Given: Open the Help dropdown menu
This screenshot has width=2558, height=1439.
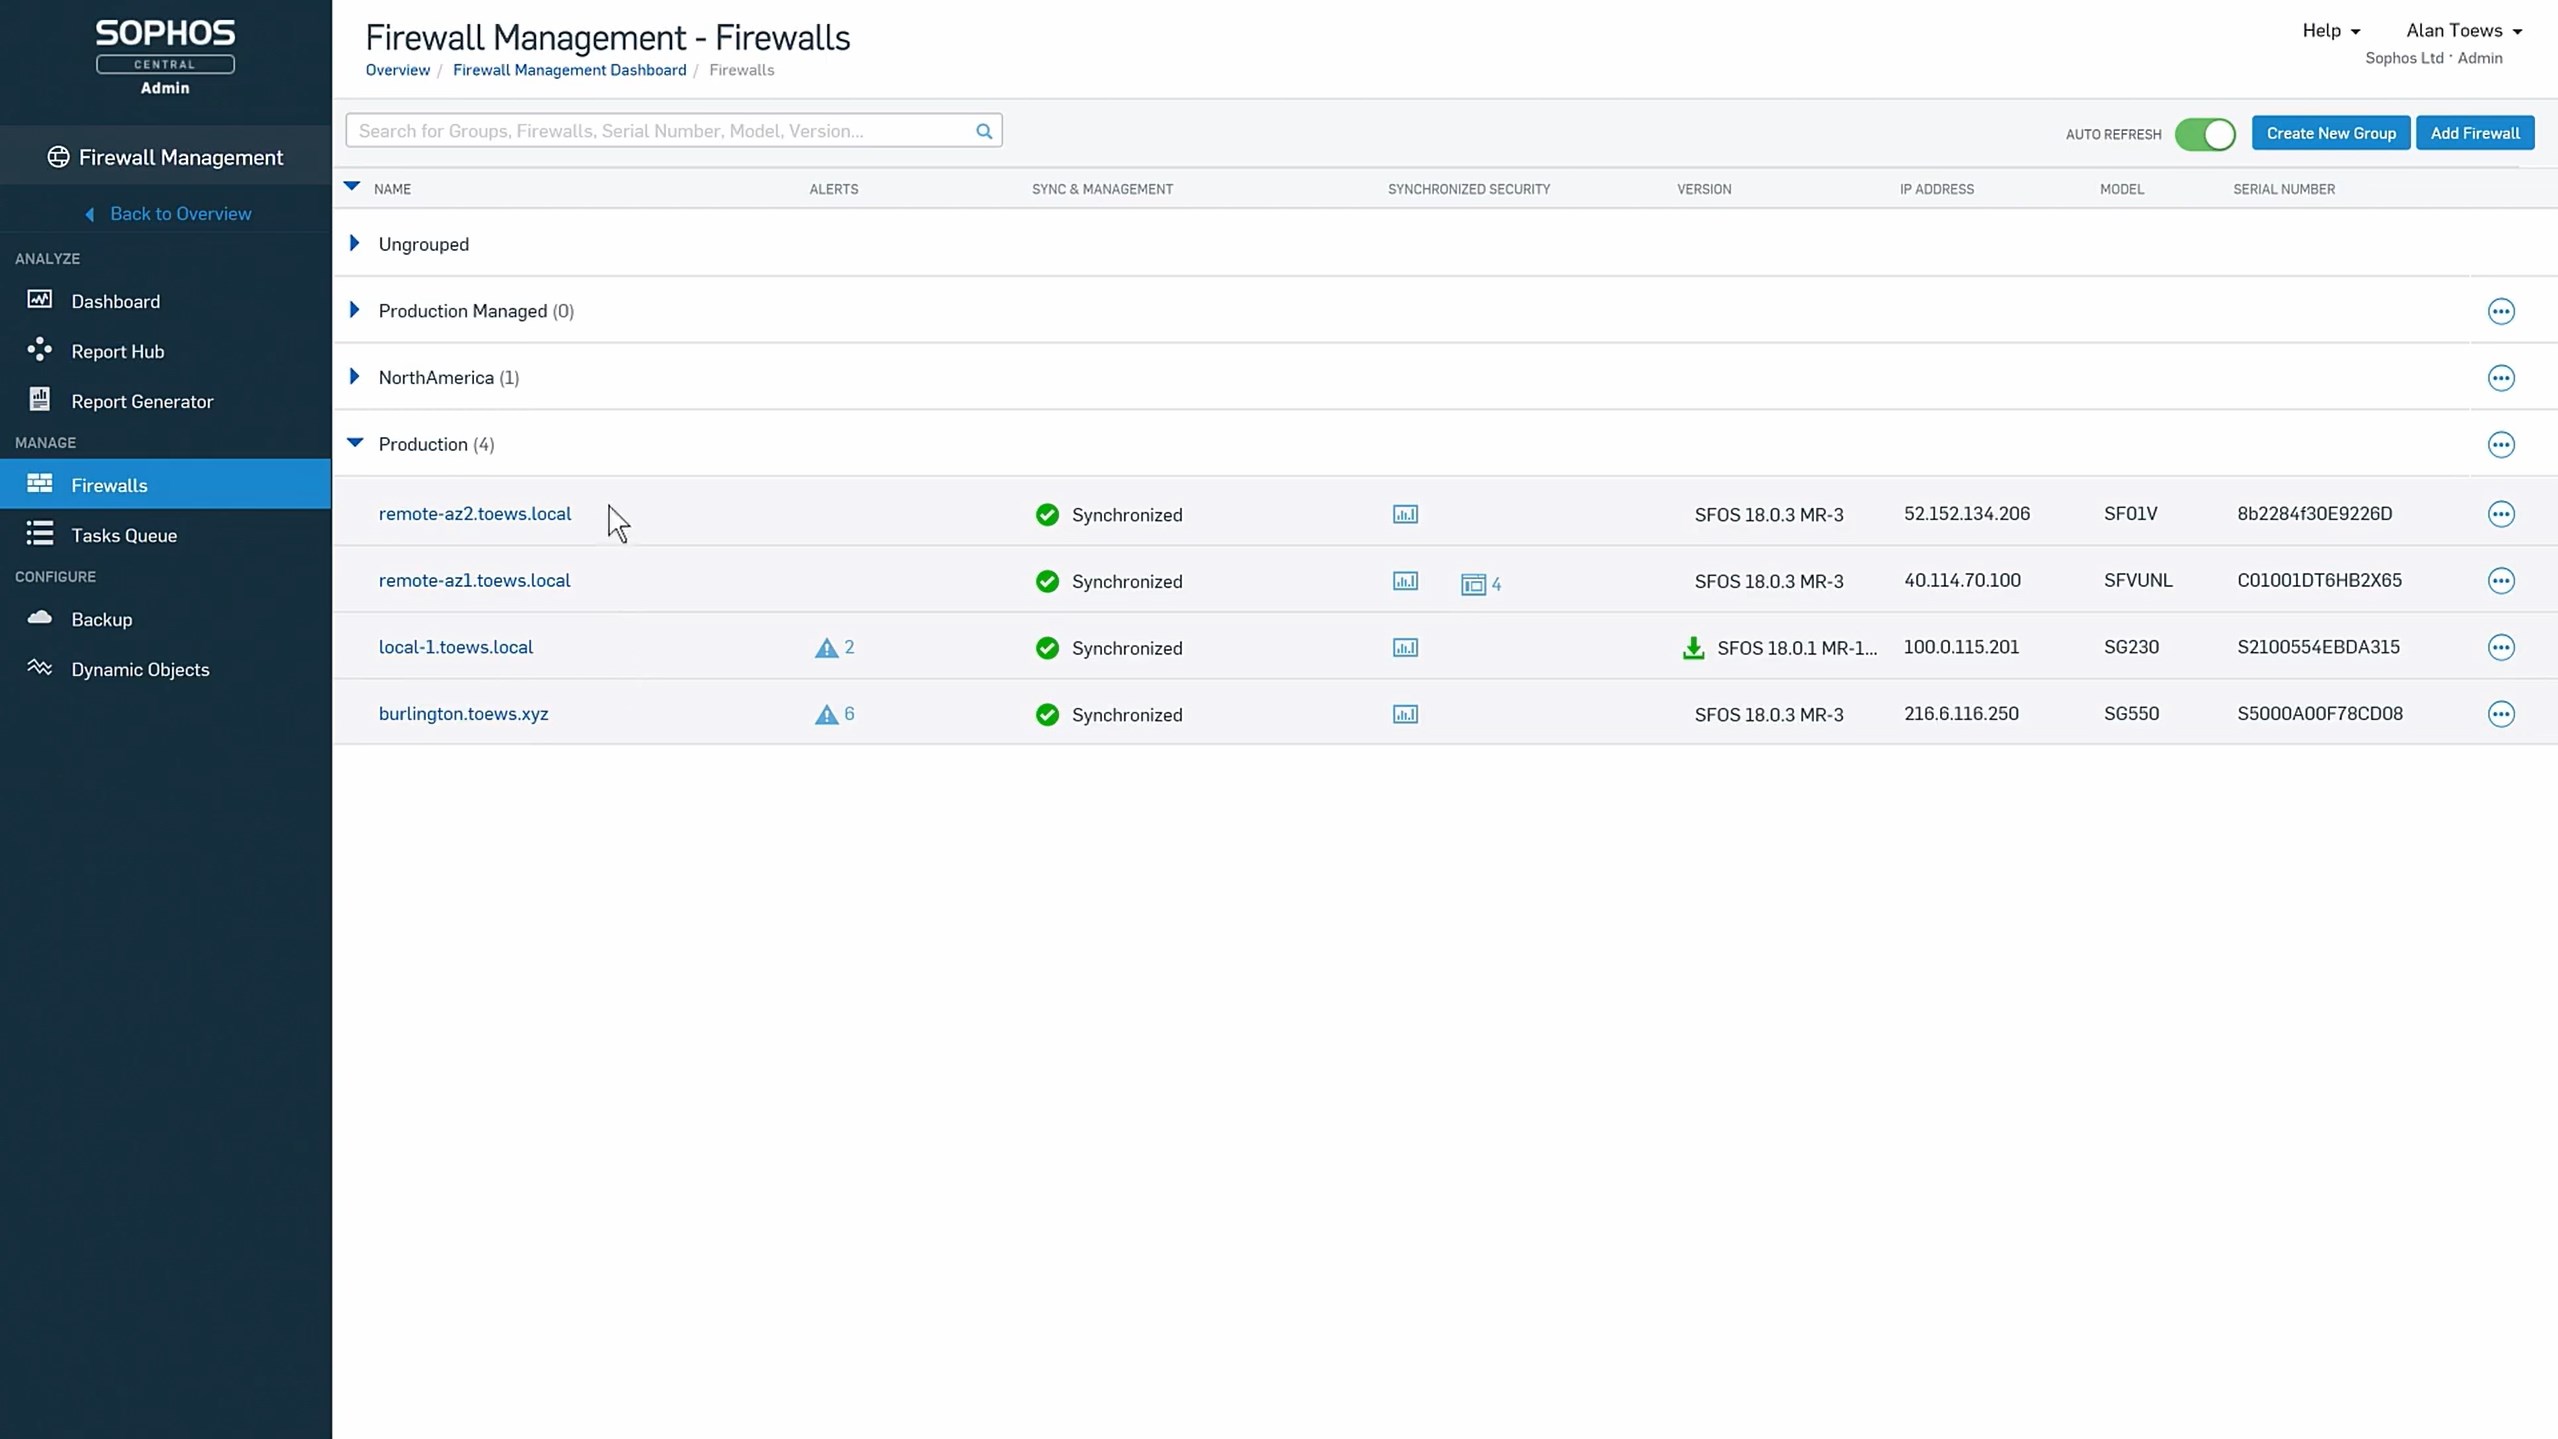Looking at the screenshot, I should pos(2330,31).
